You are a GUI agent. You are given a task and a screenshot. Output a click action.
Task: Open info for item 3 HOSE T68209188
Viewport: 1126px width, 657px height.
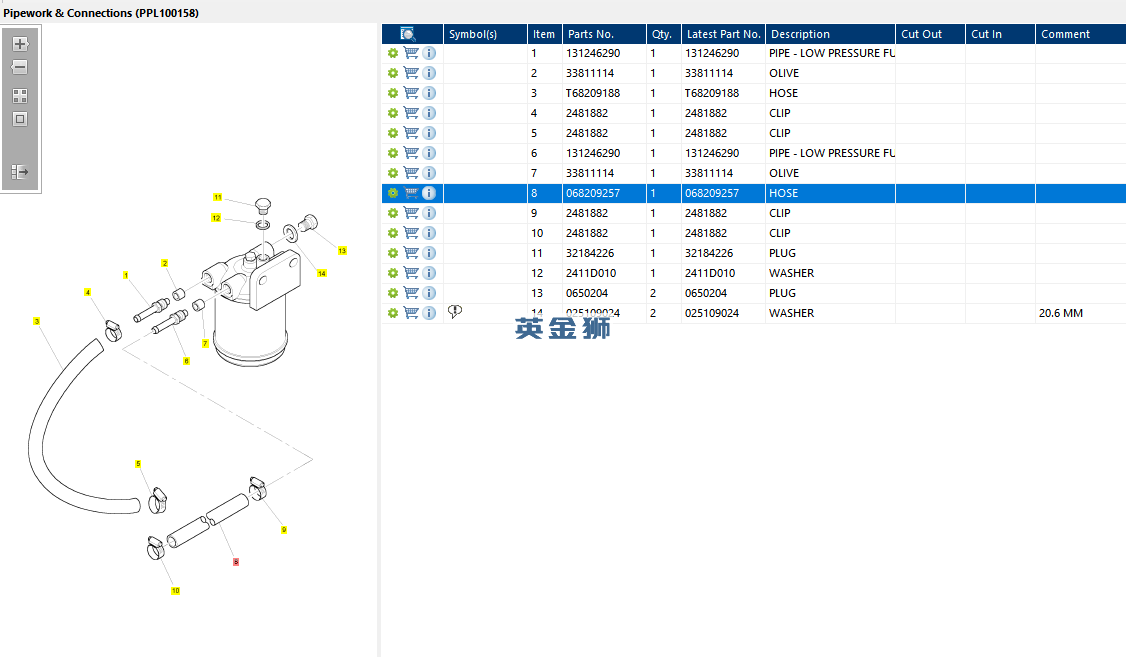pyautogui.click(x=429, y=93)
